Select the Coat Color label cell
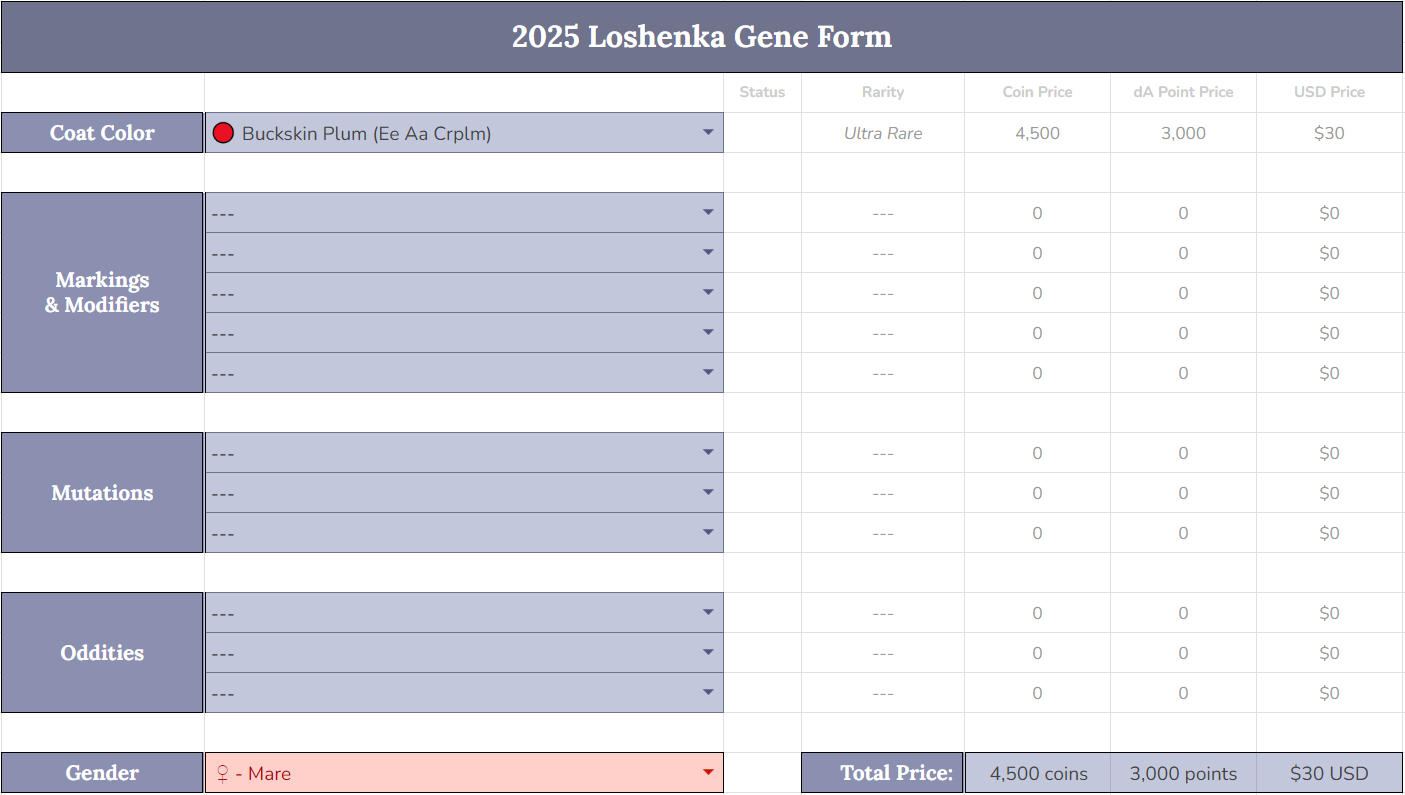 (x=102, y=133)
